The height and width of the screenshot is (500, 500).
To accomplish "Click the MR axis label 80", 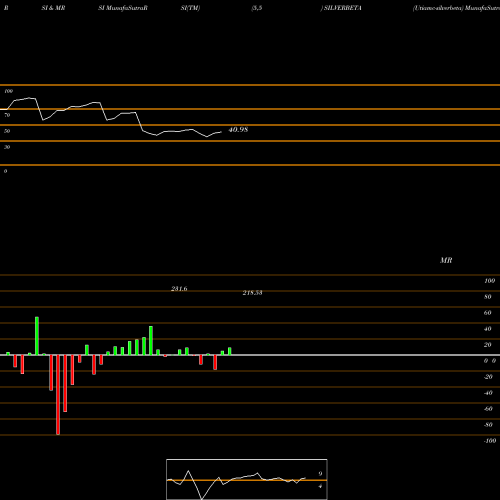I will pyautogui.click(x=487, y=297).
